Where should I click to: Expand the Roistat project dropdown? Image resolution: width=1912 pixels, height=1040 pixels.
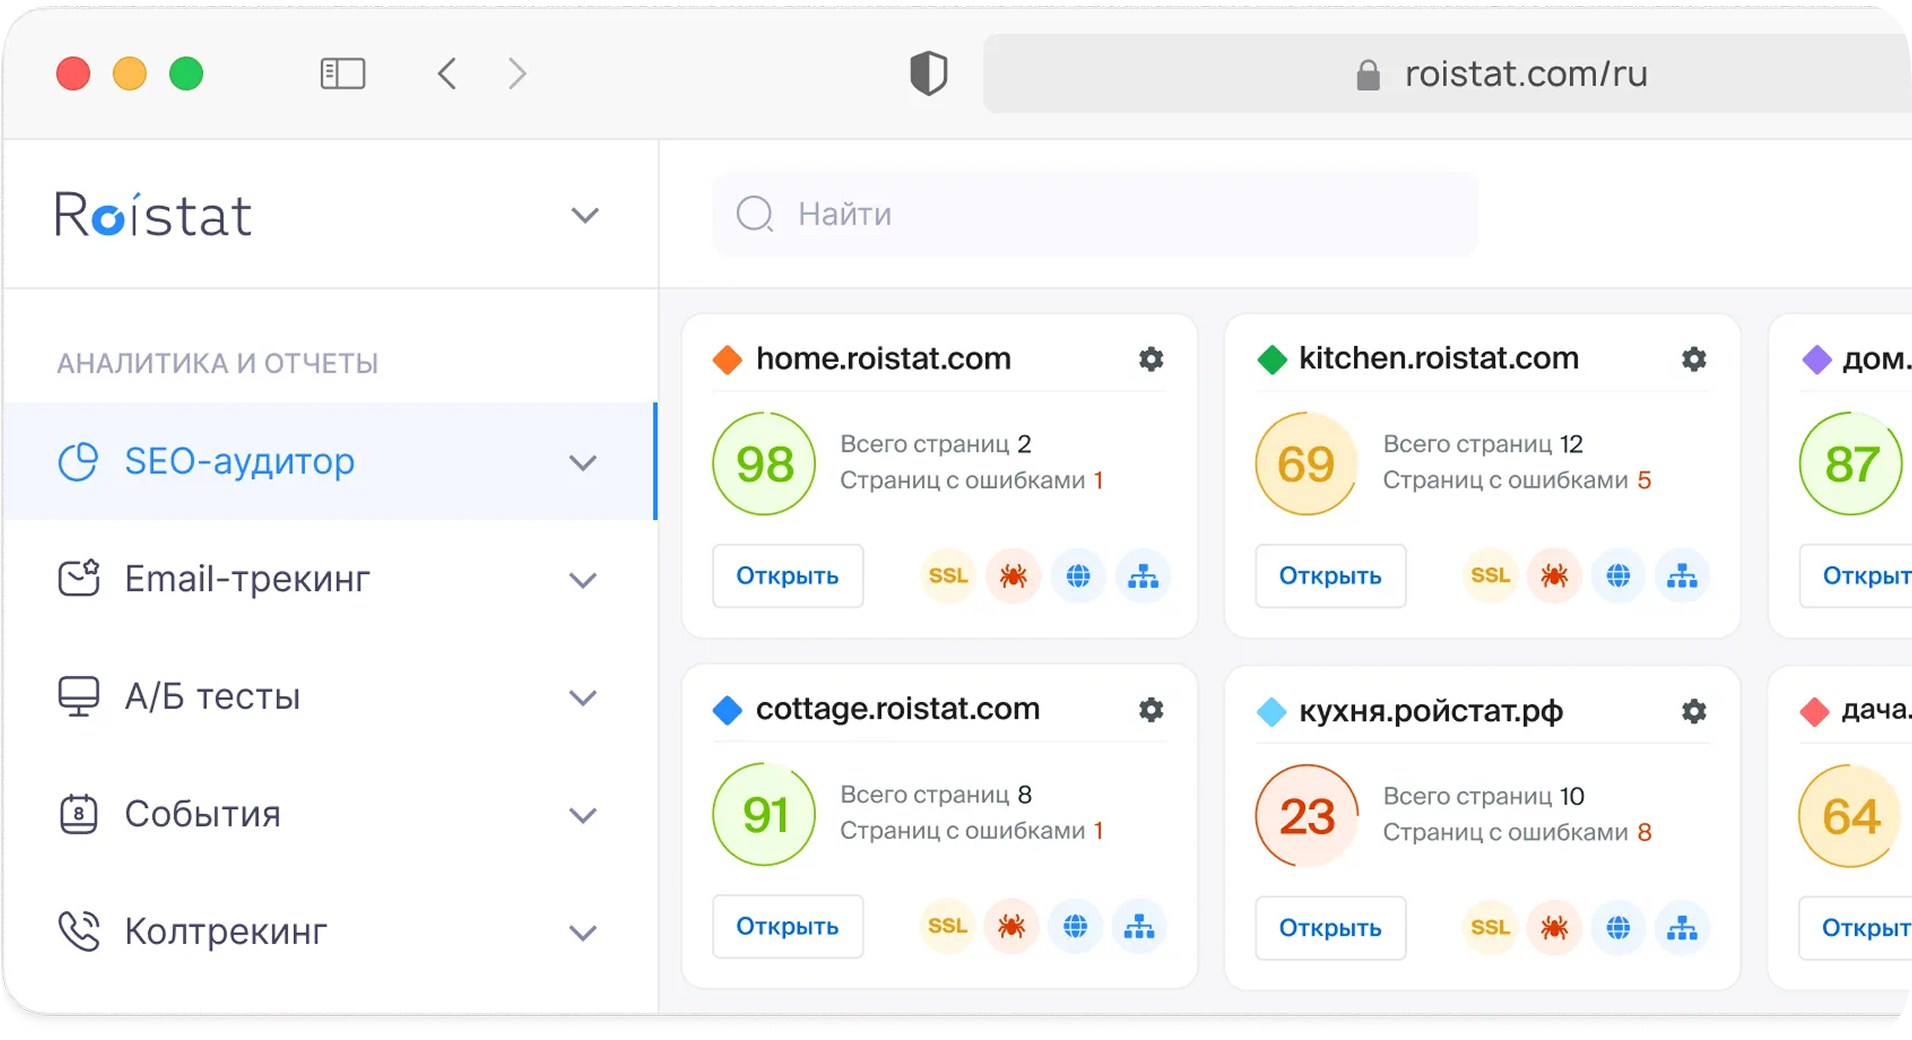coord(584,216)
